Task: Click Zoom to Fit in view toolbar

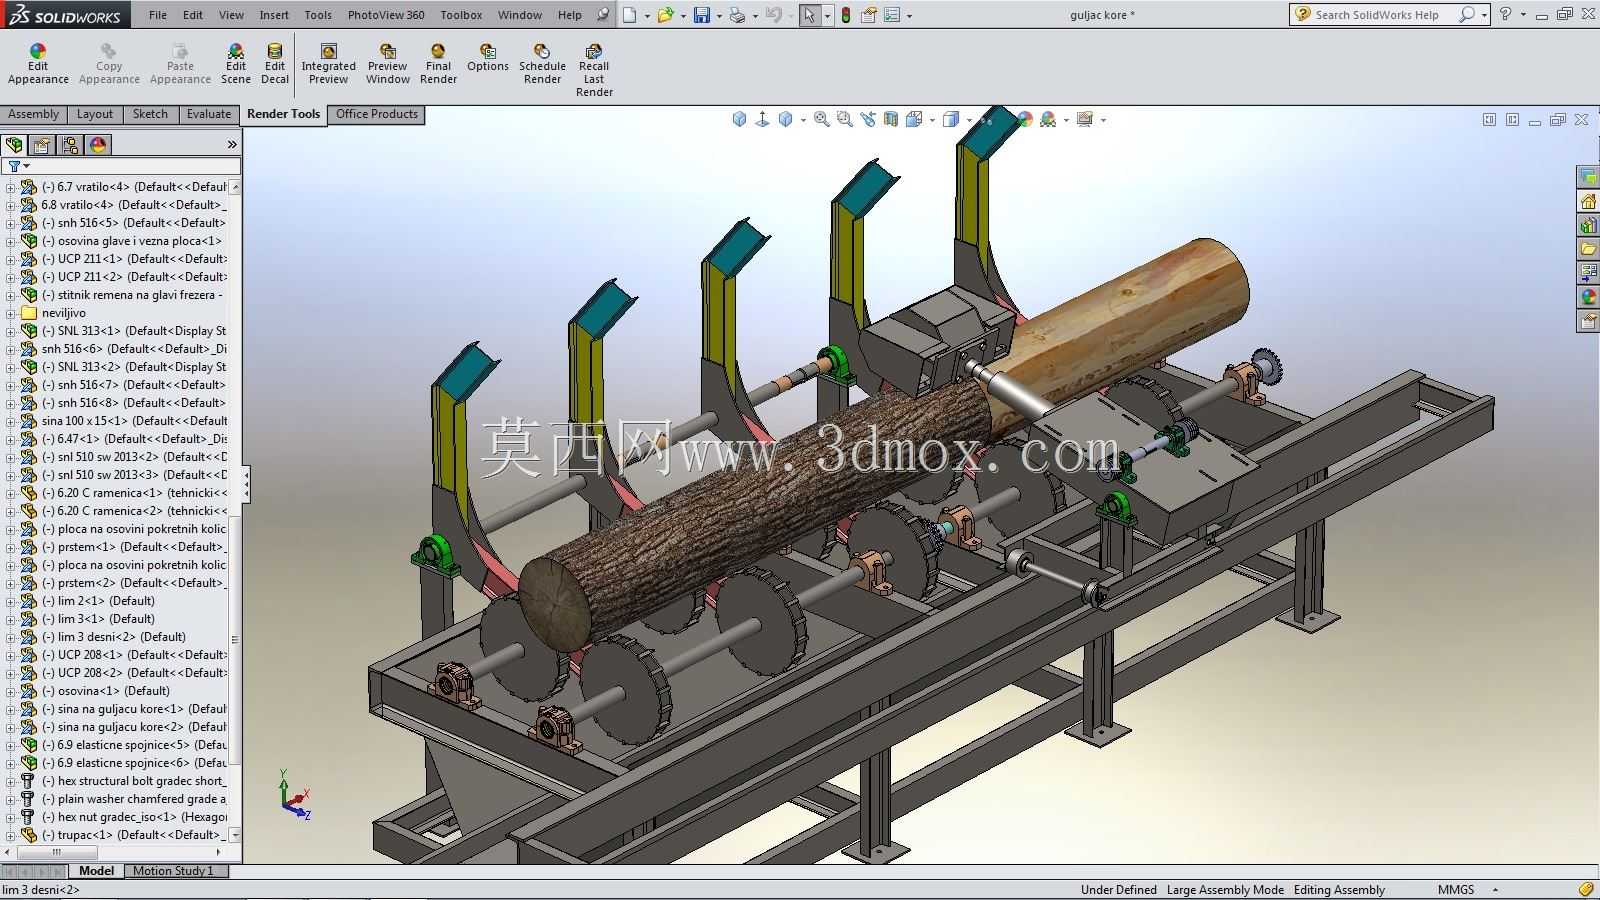Action: tap(822, 119)
